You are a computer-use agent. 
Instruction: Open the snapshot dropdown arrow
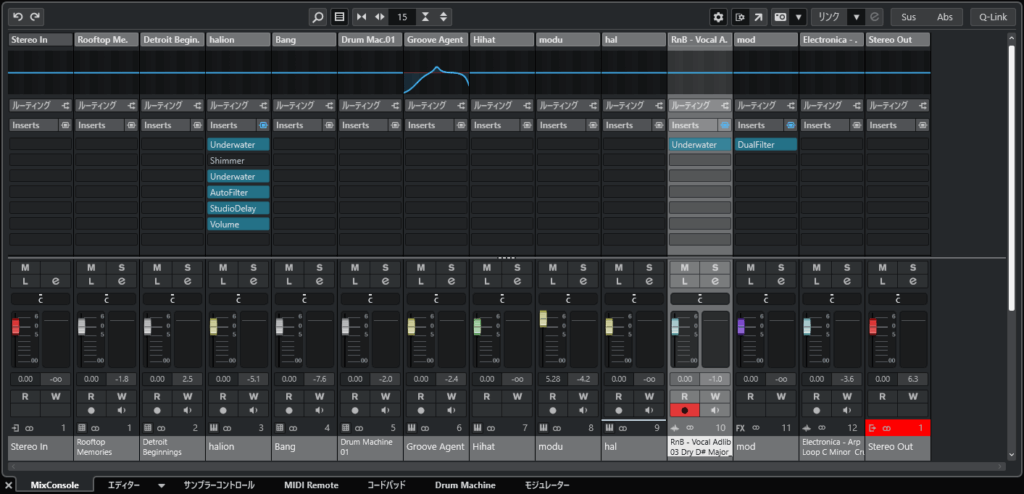[797, 17]
